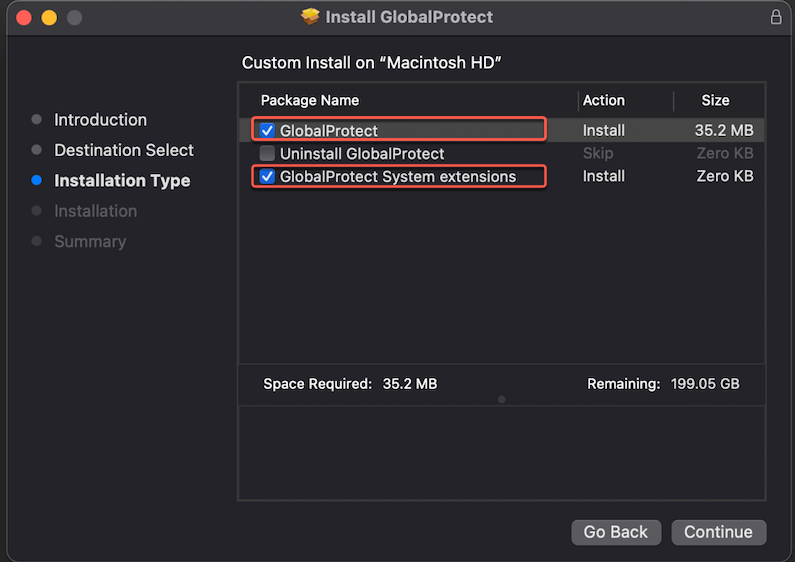Click the package icon beside Install GlobalProtect

pos(310,17)
